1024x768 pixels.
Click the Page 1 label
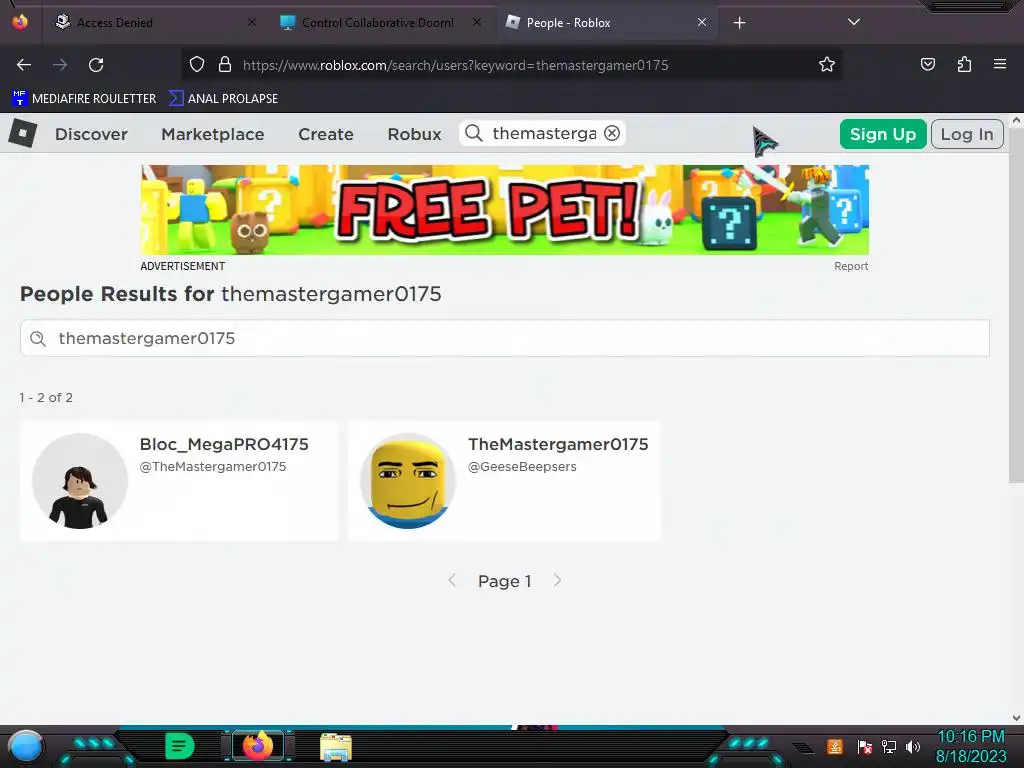[504, 581]
